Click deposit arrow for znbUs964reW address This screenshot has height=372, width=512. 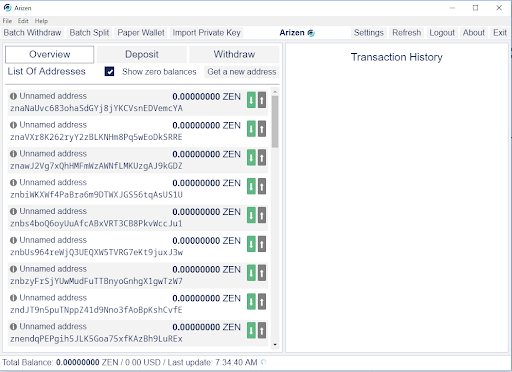(x=251, y=244)
